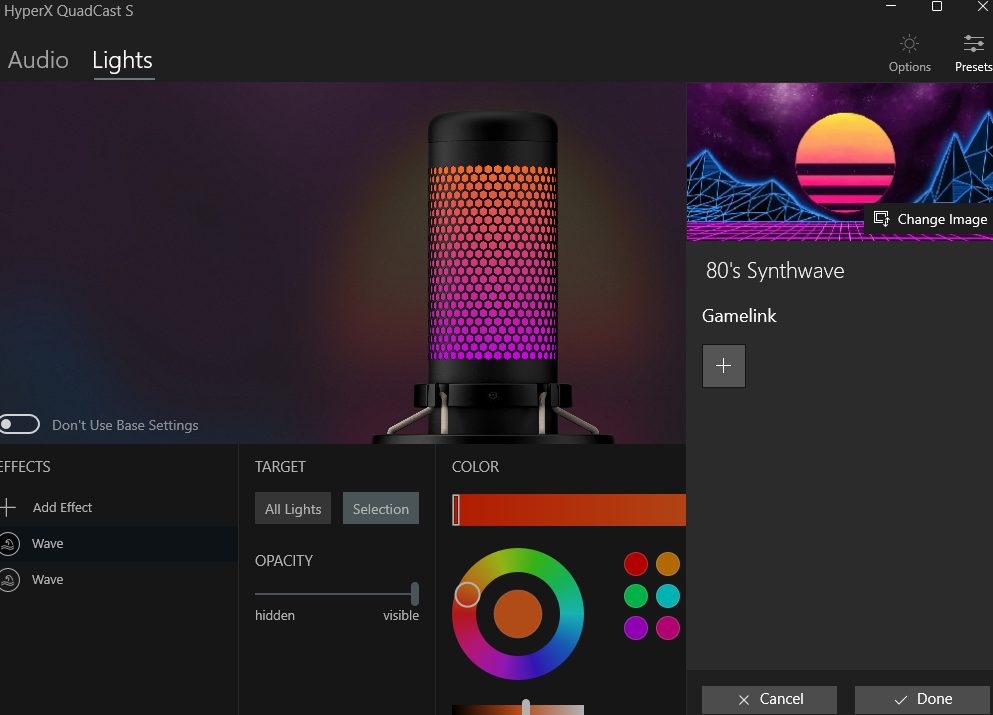Click the Cancel button

pyautogui.click(x=769, y=699)
